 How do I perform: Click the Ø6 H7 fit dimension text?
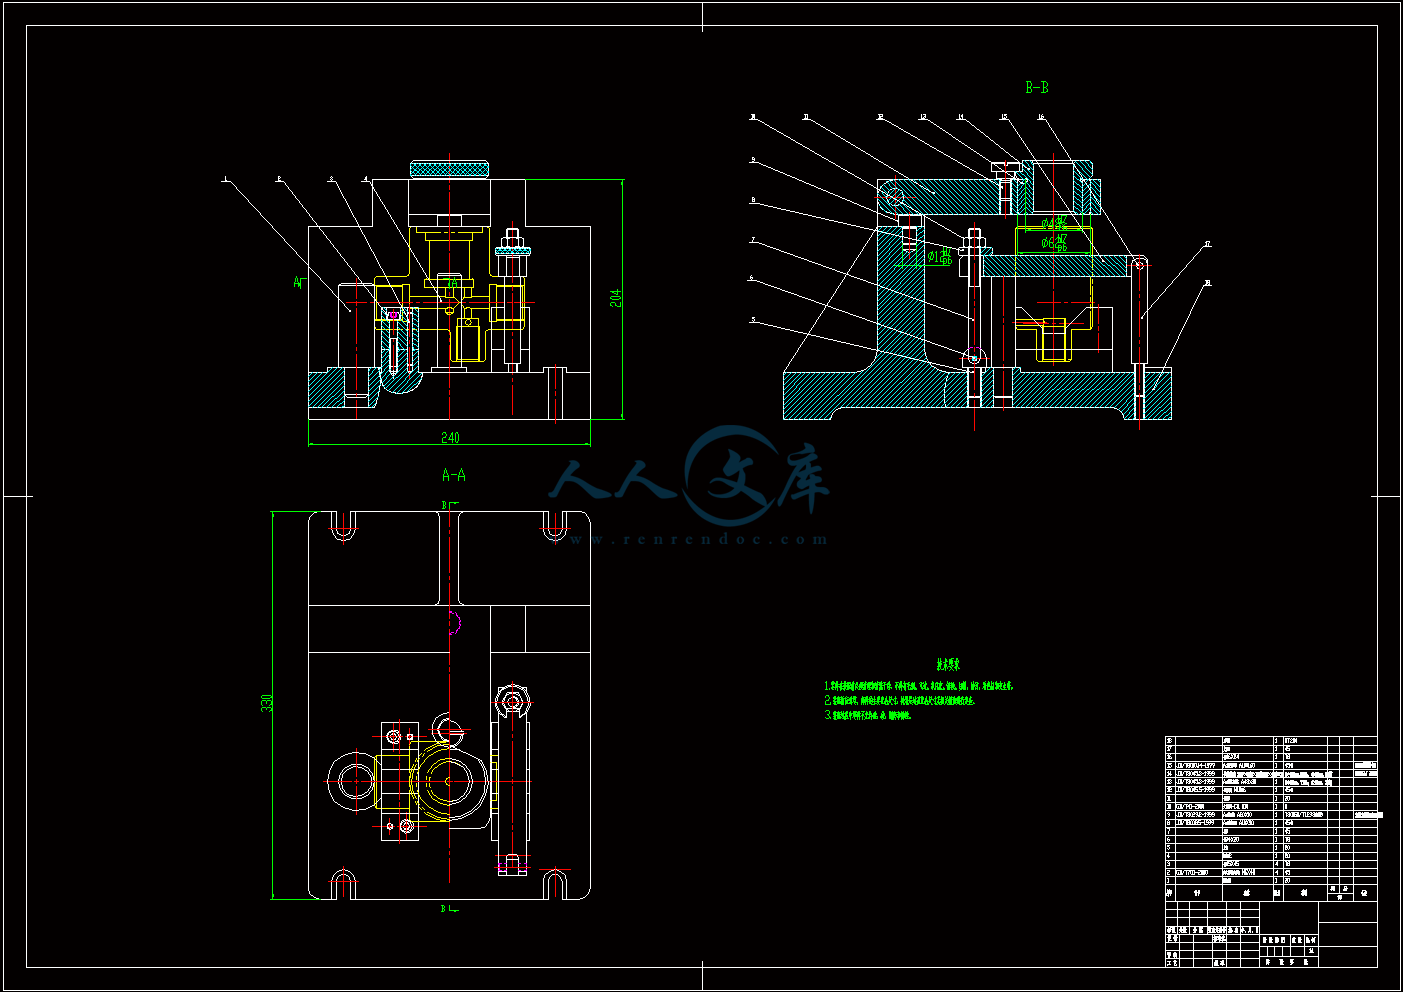coord(1054,242)
